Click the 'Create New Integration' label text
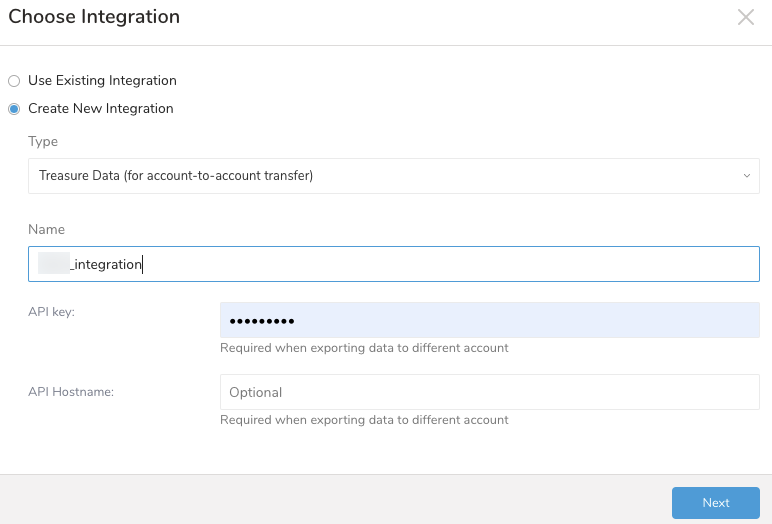This screenshot has width=772, height=524. pos(100,109)
